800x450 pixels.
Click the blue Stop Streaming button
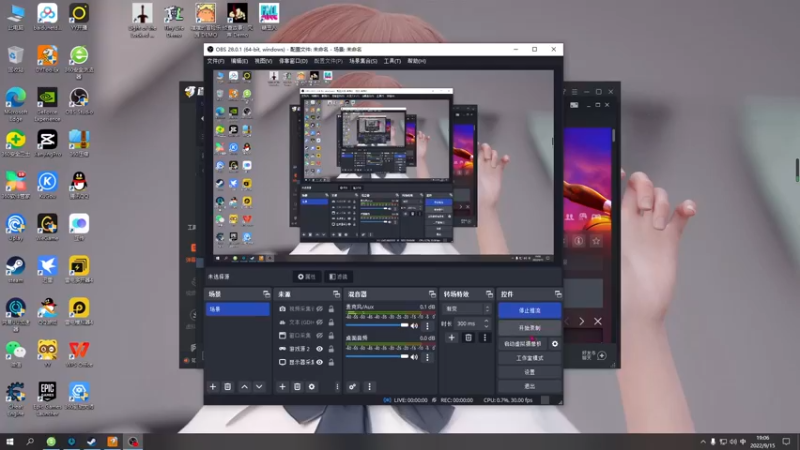[x=530, y=310]
